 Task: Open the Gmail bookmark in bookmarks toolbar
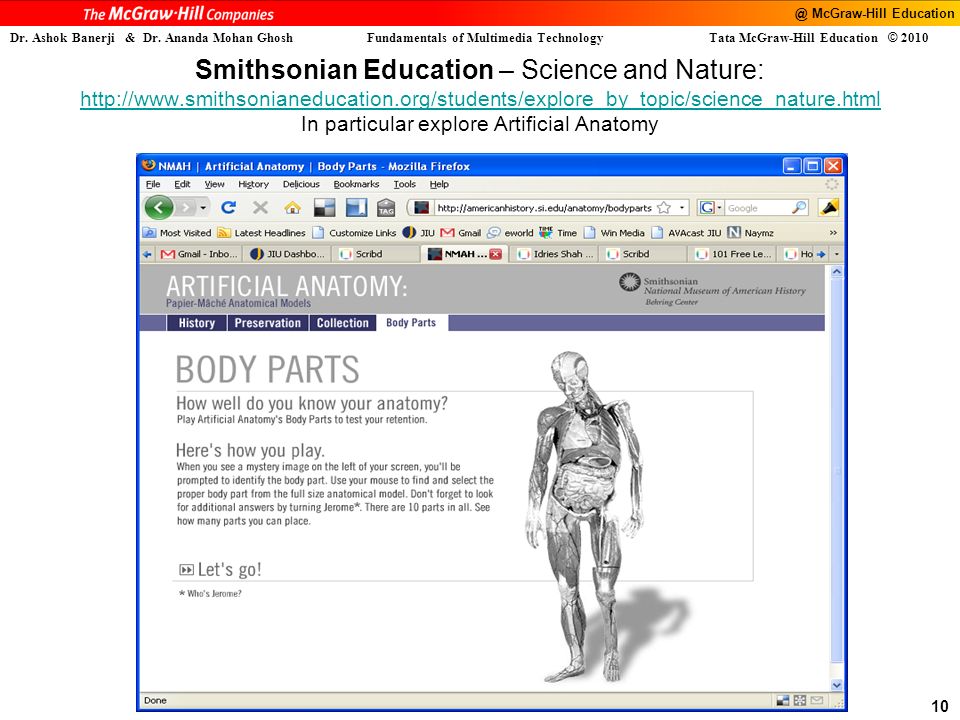(461, 233)
